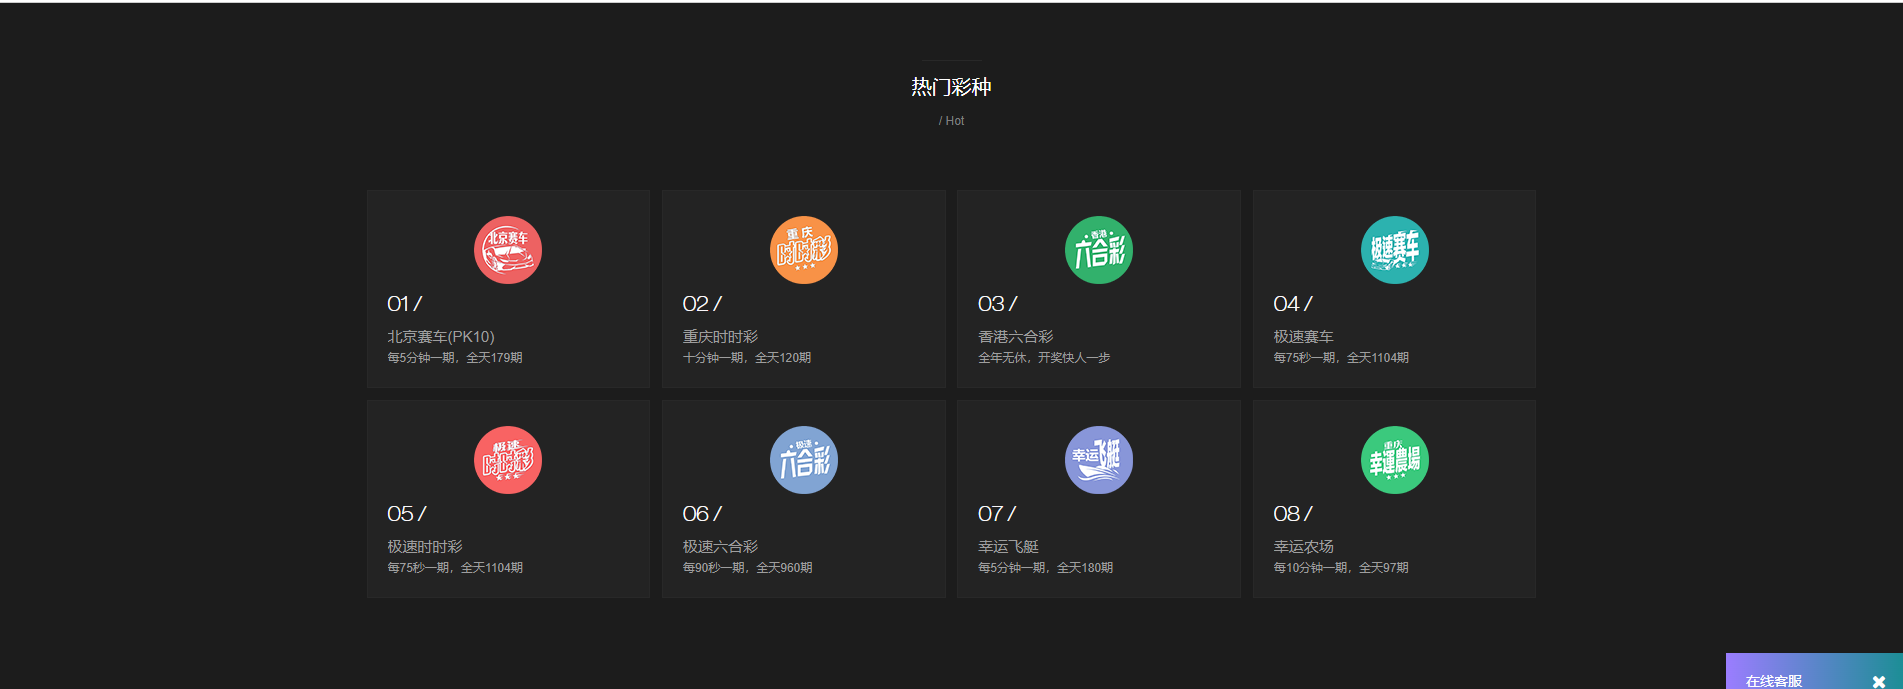Close the 在线客服 chat widget
The width and height of the screenshot is (1903, 689).
(1879, 681)
